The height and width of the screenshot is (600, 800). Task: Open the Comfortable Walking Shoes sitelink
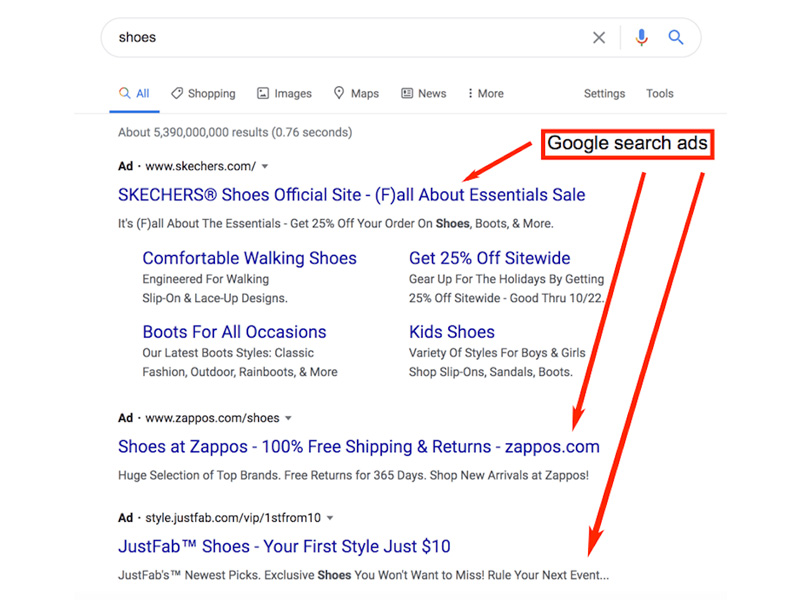pyautogui.click(x=249, y=258)
